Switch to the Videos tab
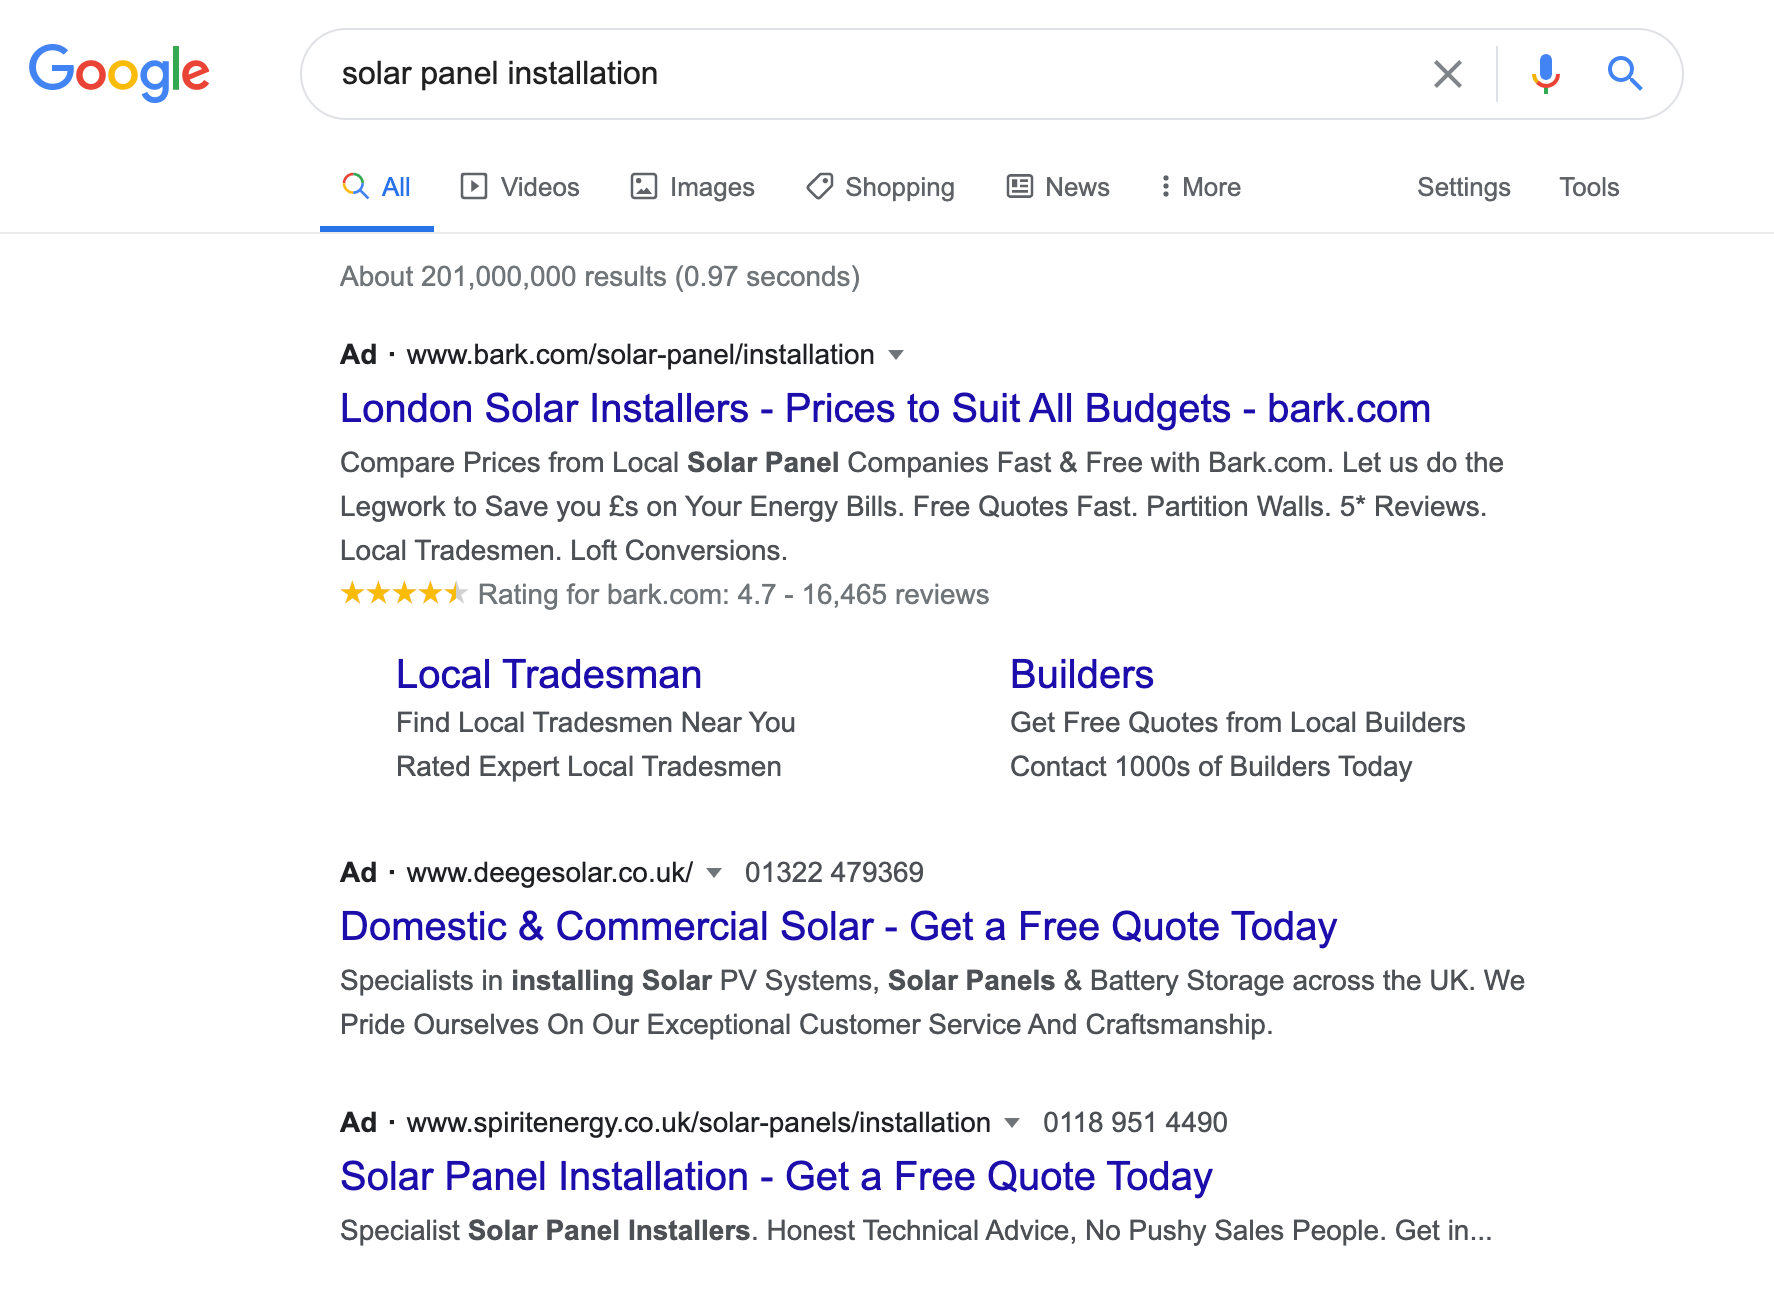This screenshot has width=1774, height=1304. coord(520,187)
